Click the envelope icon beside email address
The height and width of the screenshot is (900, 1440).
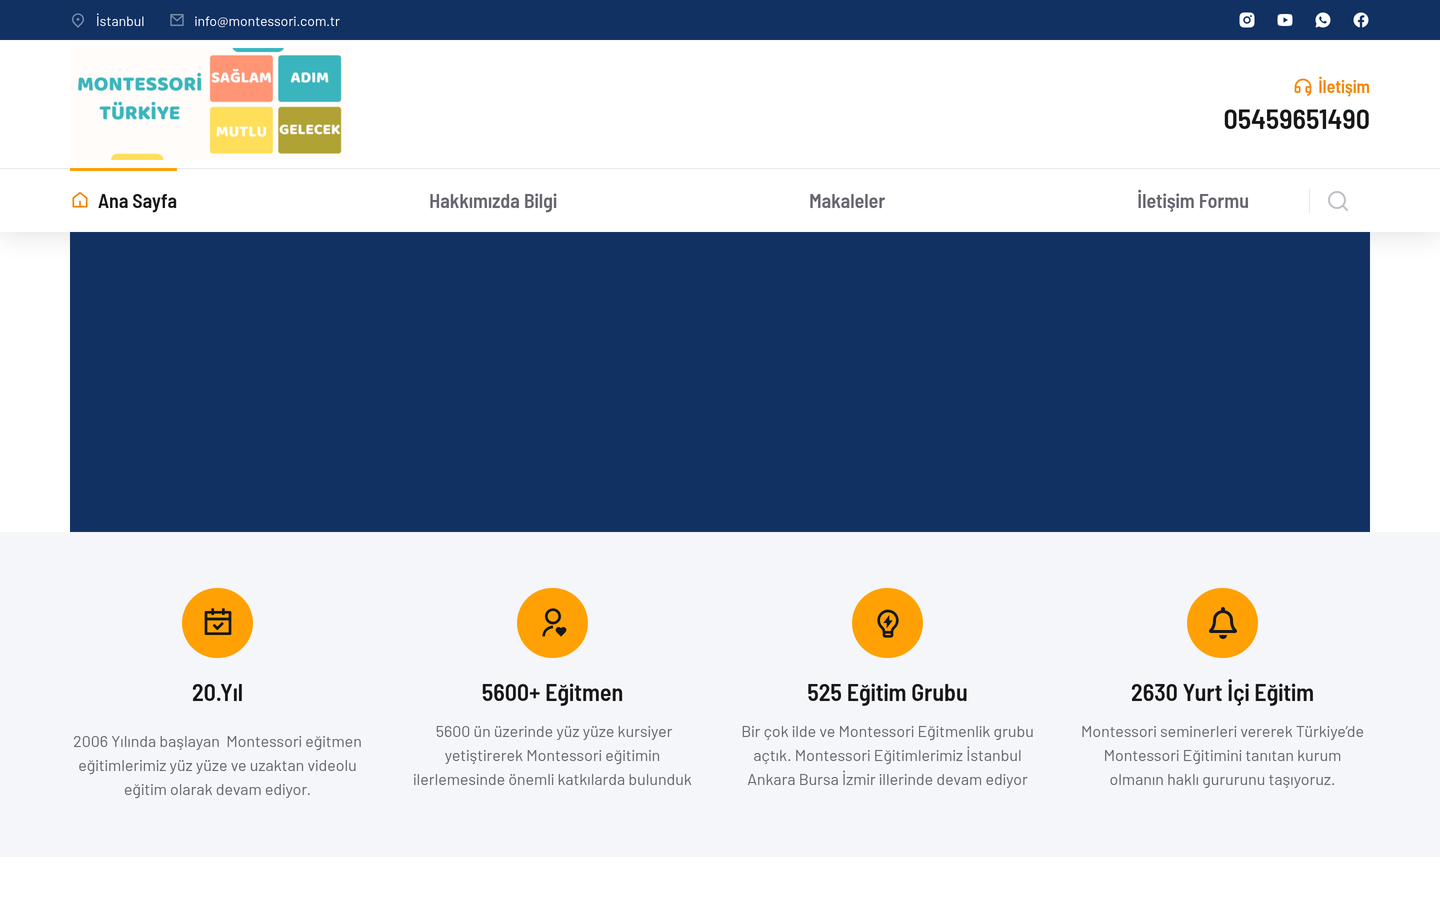point(177,20)
